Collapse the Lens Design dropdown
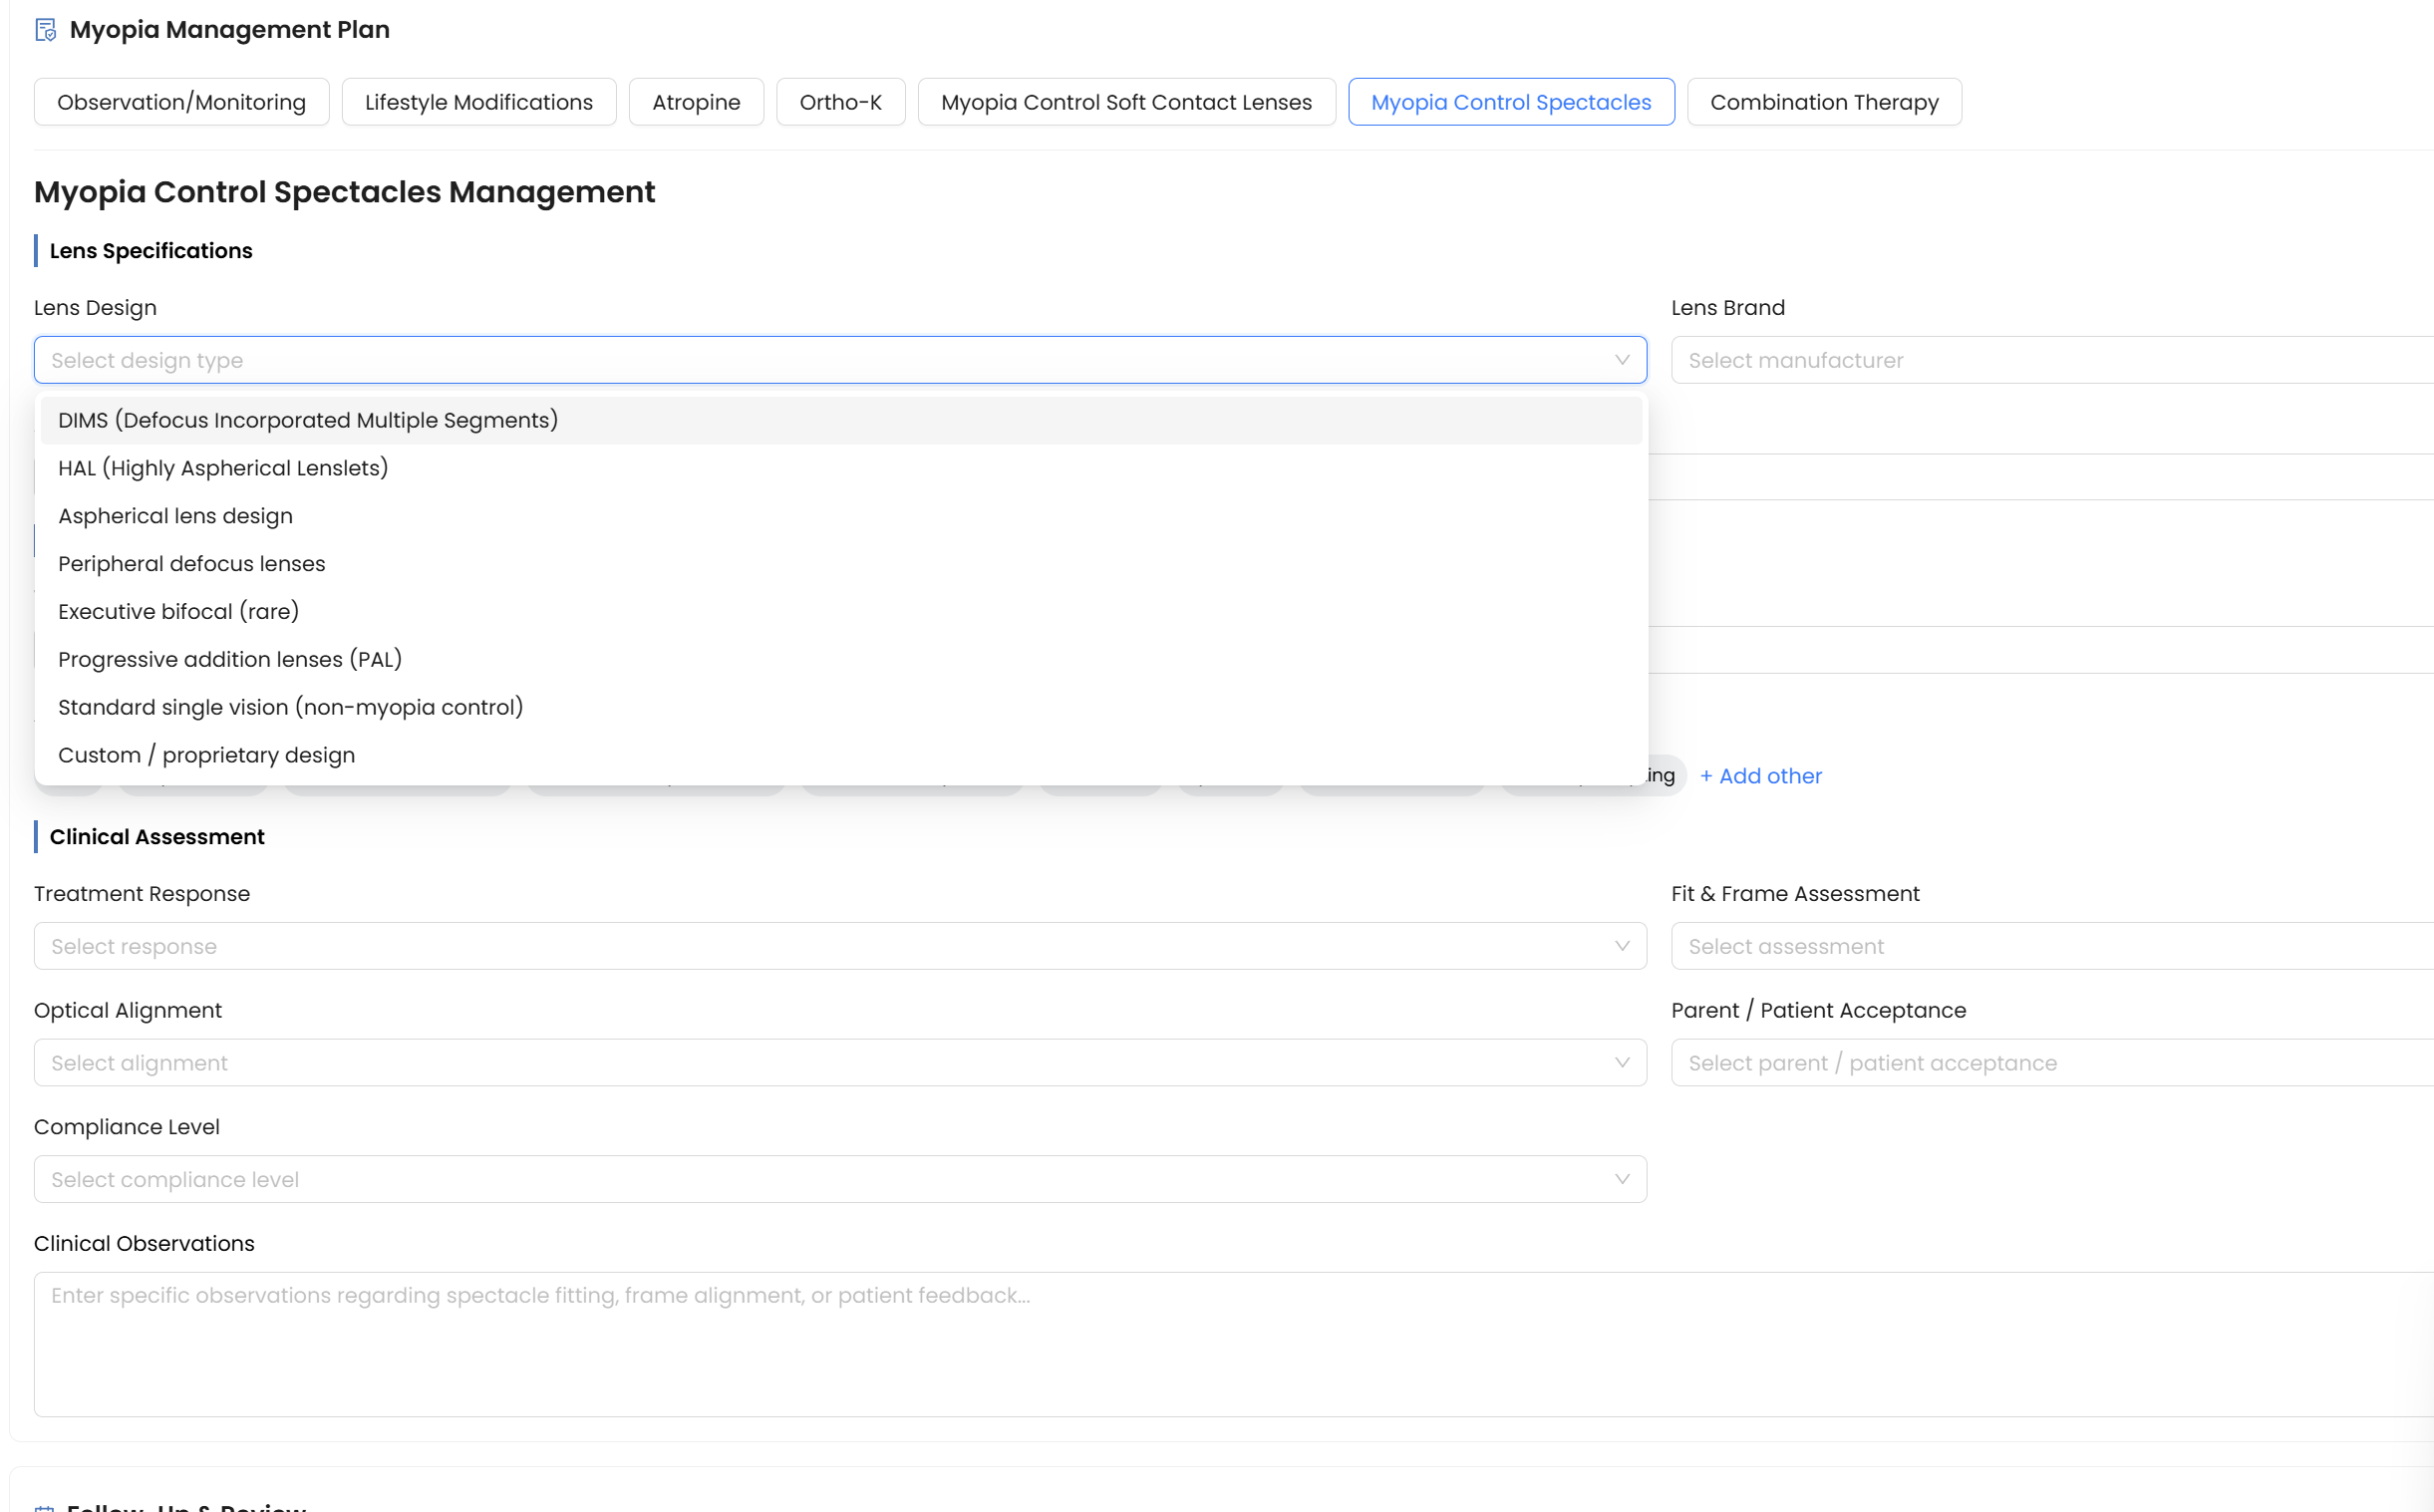2434x1512 pixels. tap(840, 360)
